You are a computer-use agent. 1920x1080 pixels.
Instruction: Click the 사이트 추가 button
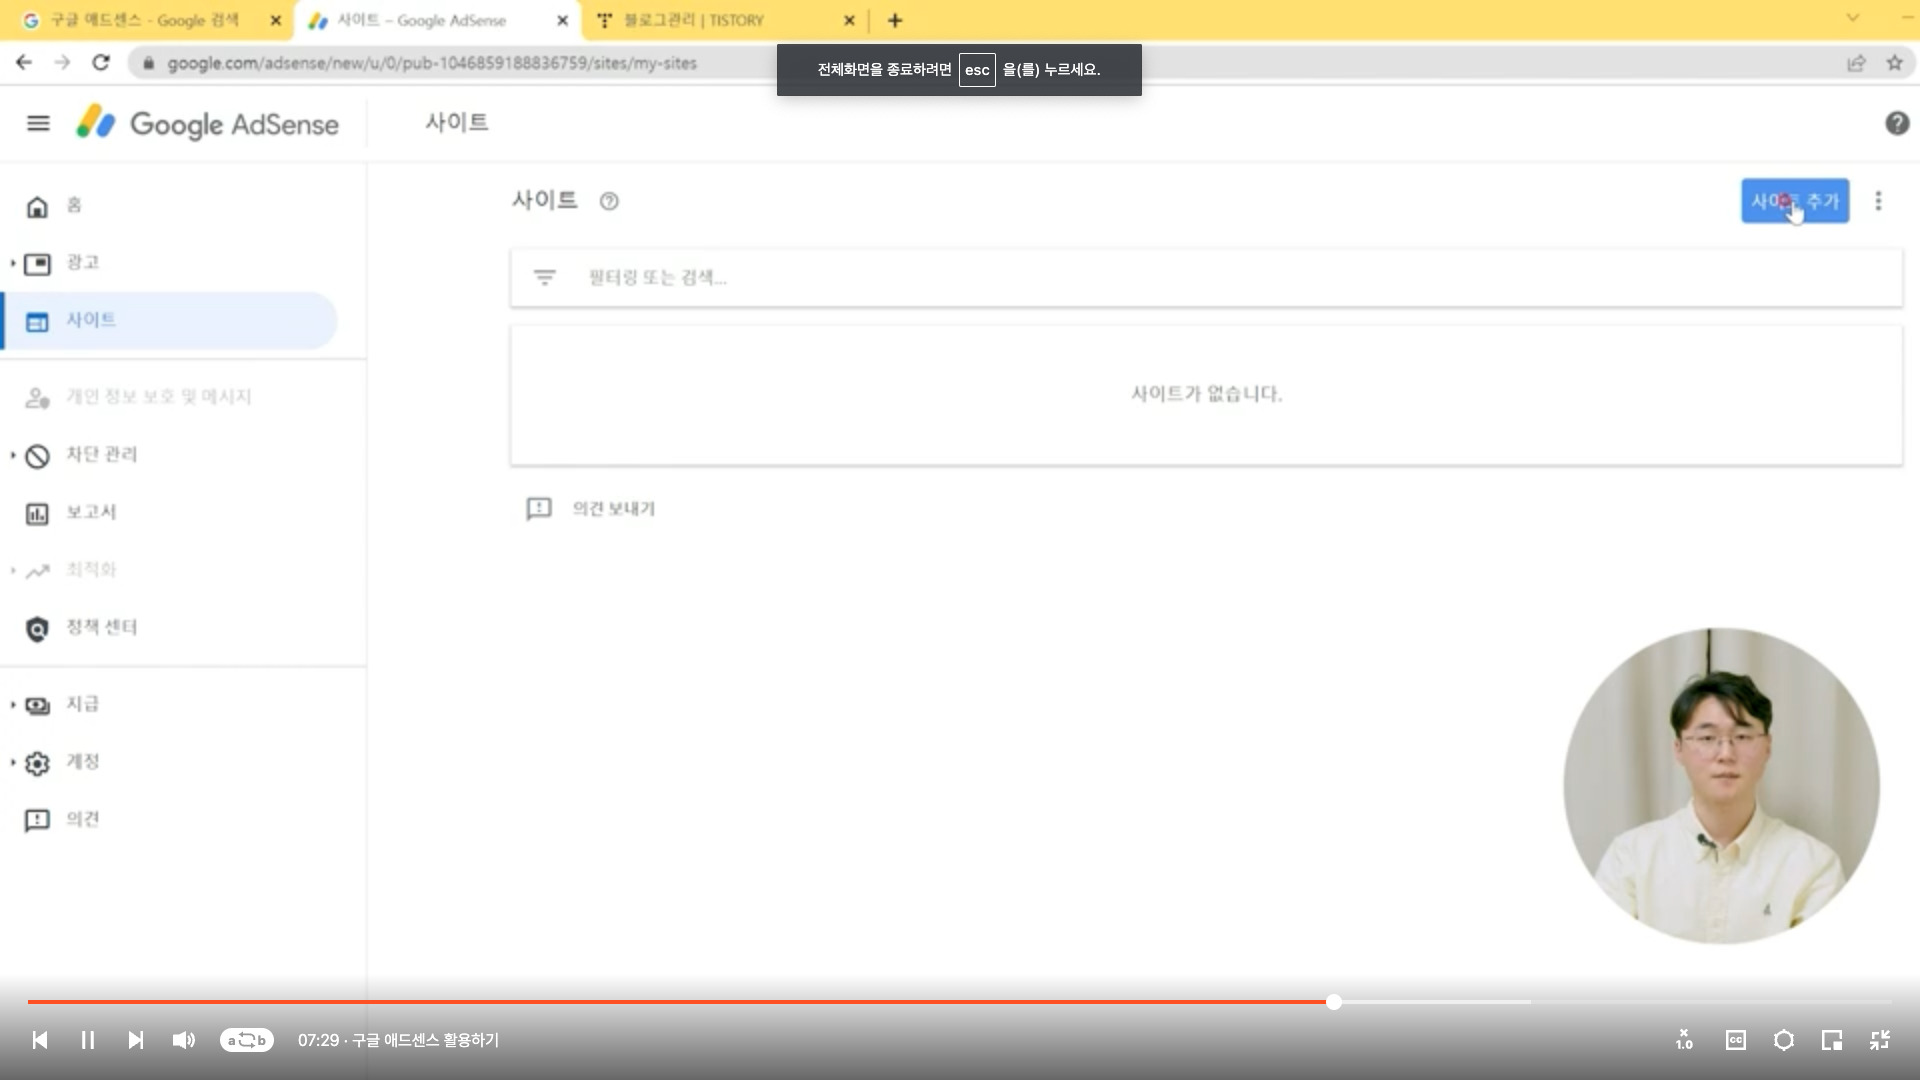pos(1794,201)
